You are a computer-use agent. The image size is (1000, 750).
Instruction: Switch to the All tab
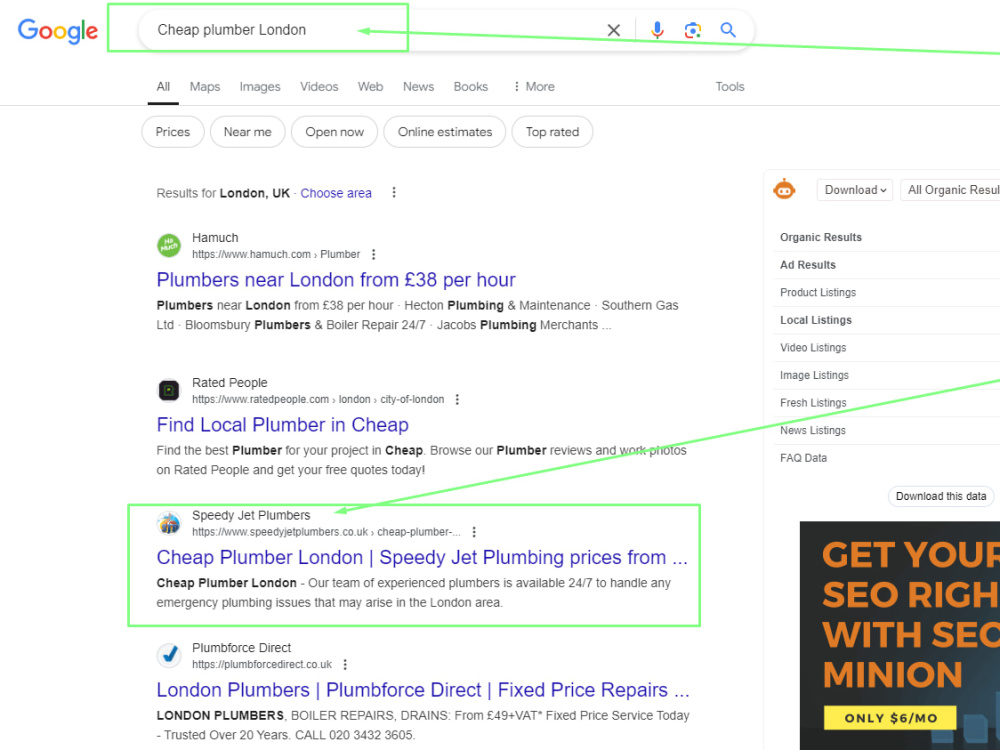tap(163, 87)
